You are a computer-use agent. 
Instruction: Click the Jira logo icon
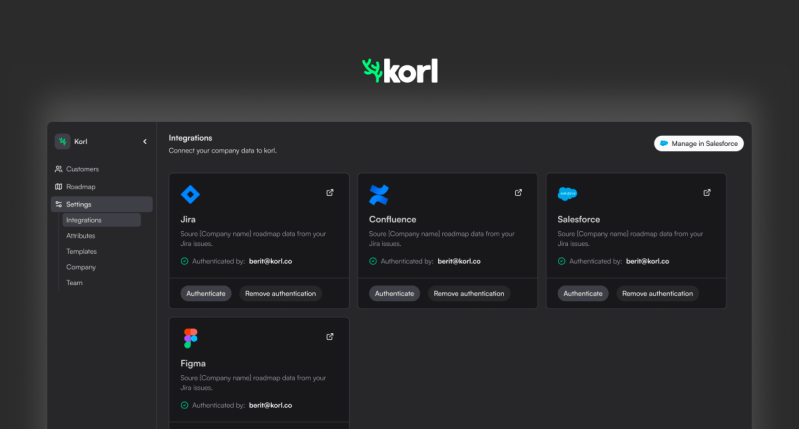pos(190,194)
